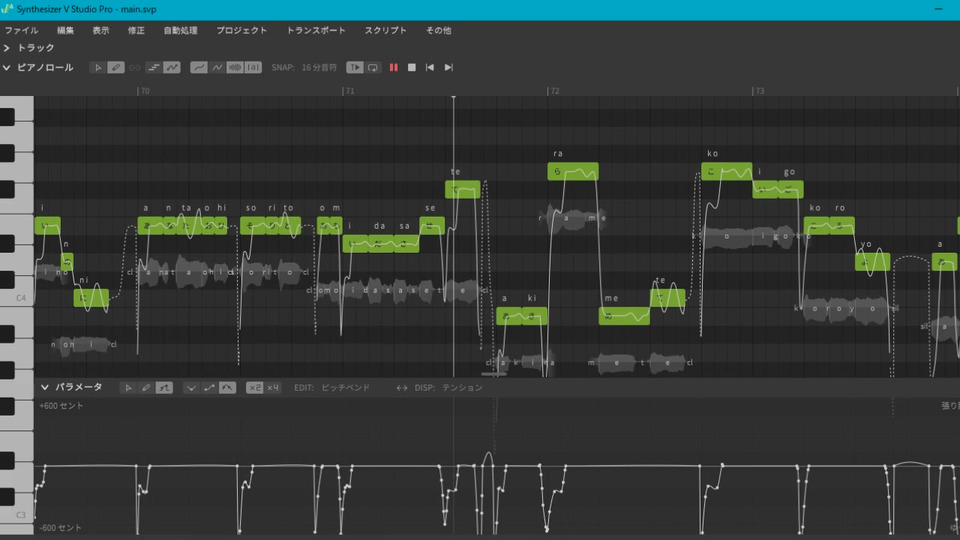
Task: Stop playback with square stop button
Action: pos(412,67)
